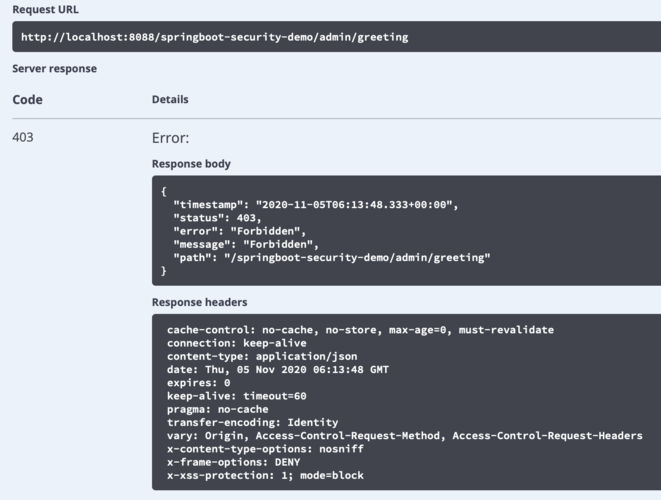Select the keep-alive: timeout=60 header
Image resolution: width=661 pixels, height=500 pixels.
pos(236,396)
